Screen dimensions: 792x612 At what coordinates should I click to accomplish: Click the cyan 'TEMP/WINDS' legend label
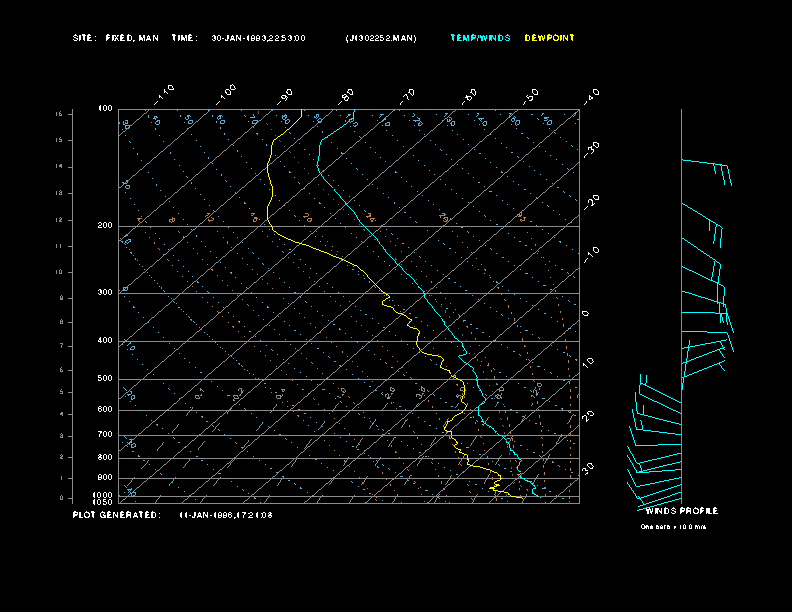click(480, 38)
